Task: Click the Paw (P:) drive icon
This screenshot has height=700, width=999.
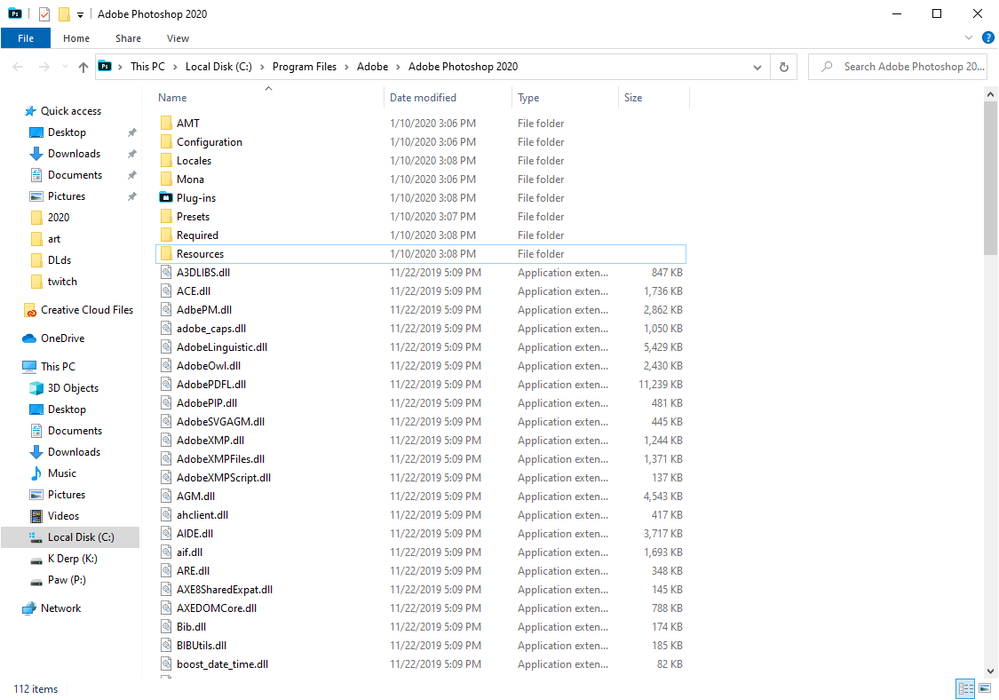Action: (36, 581)
